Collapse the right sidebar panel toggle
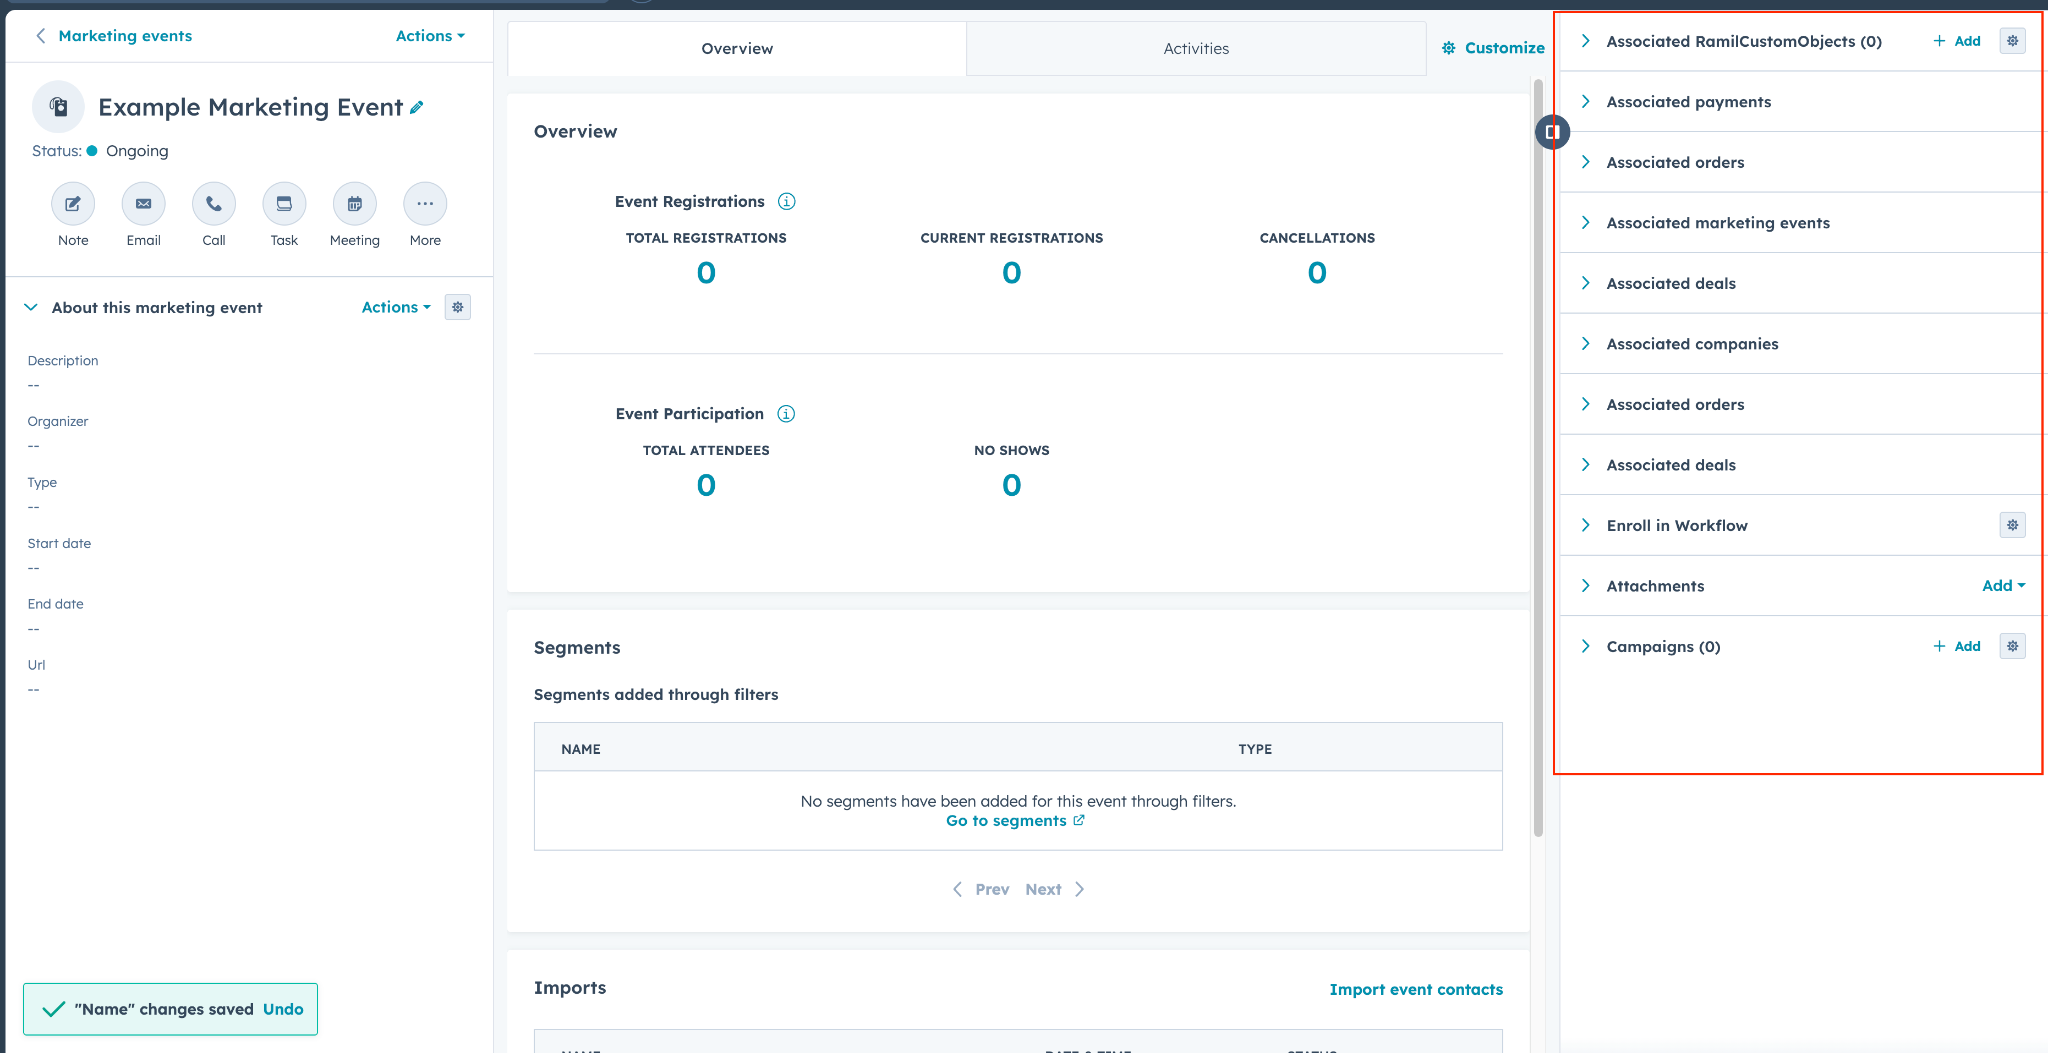 point(1552,132)
